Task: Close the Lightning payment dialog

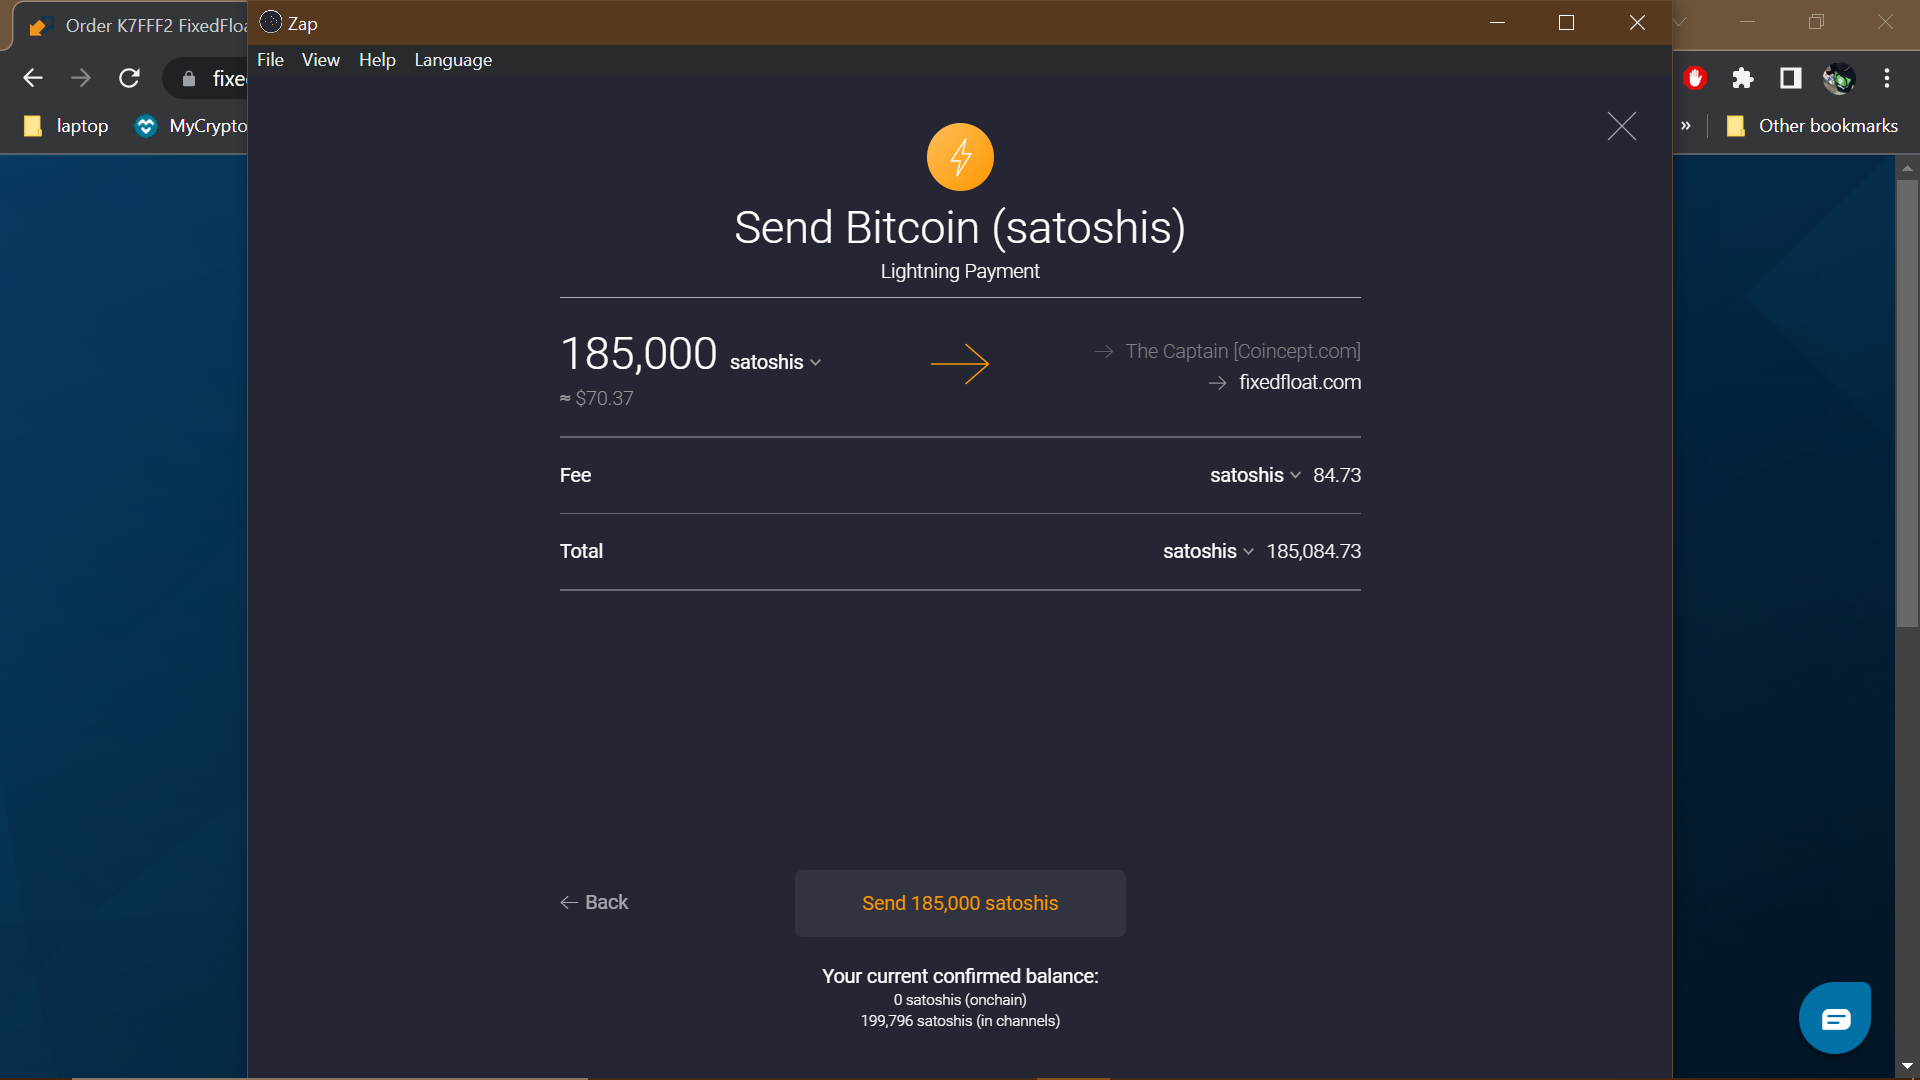Action: [x=1621, y=126]
